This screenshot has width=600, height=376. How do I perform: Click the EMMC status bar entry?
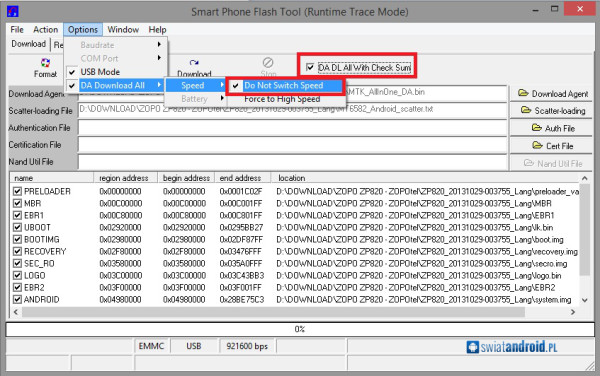[151, 346]
